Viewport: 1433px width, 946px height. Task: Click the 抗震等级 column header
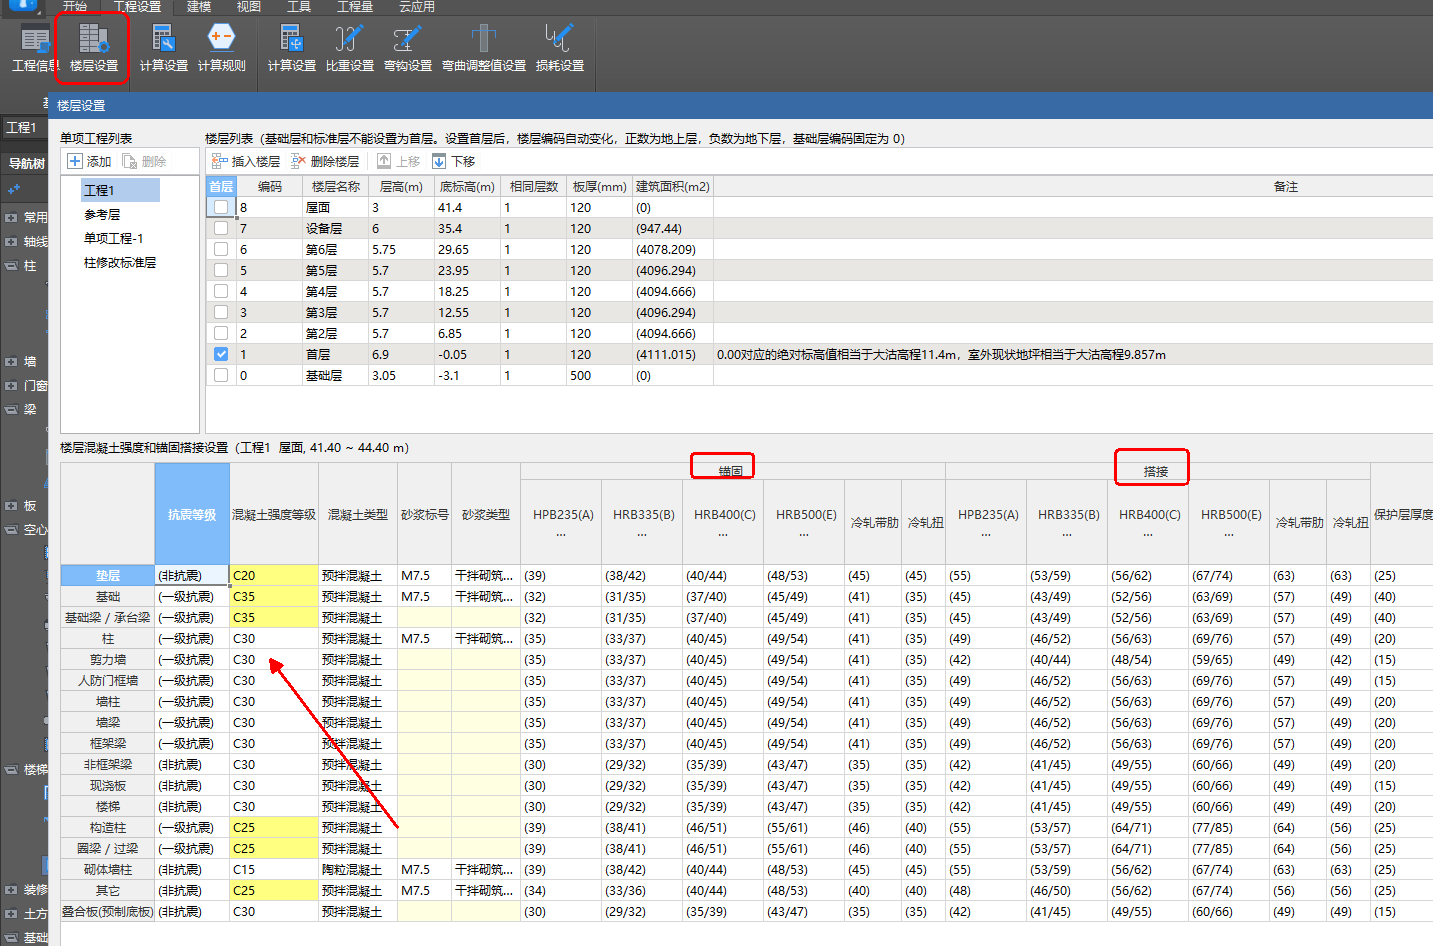pyautogui.click(x=192, y=514)
